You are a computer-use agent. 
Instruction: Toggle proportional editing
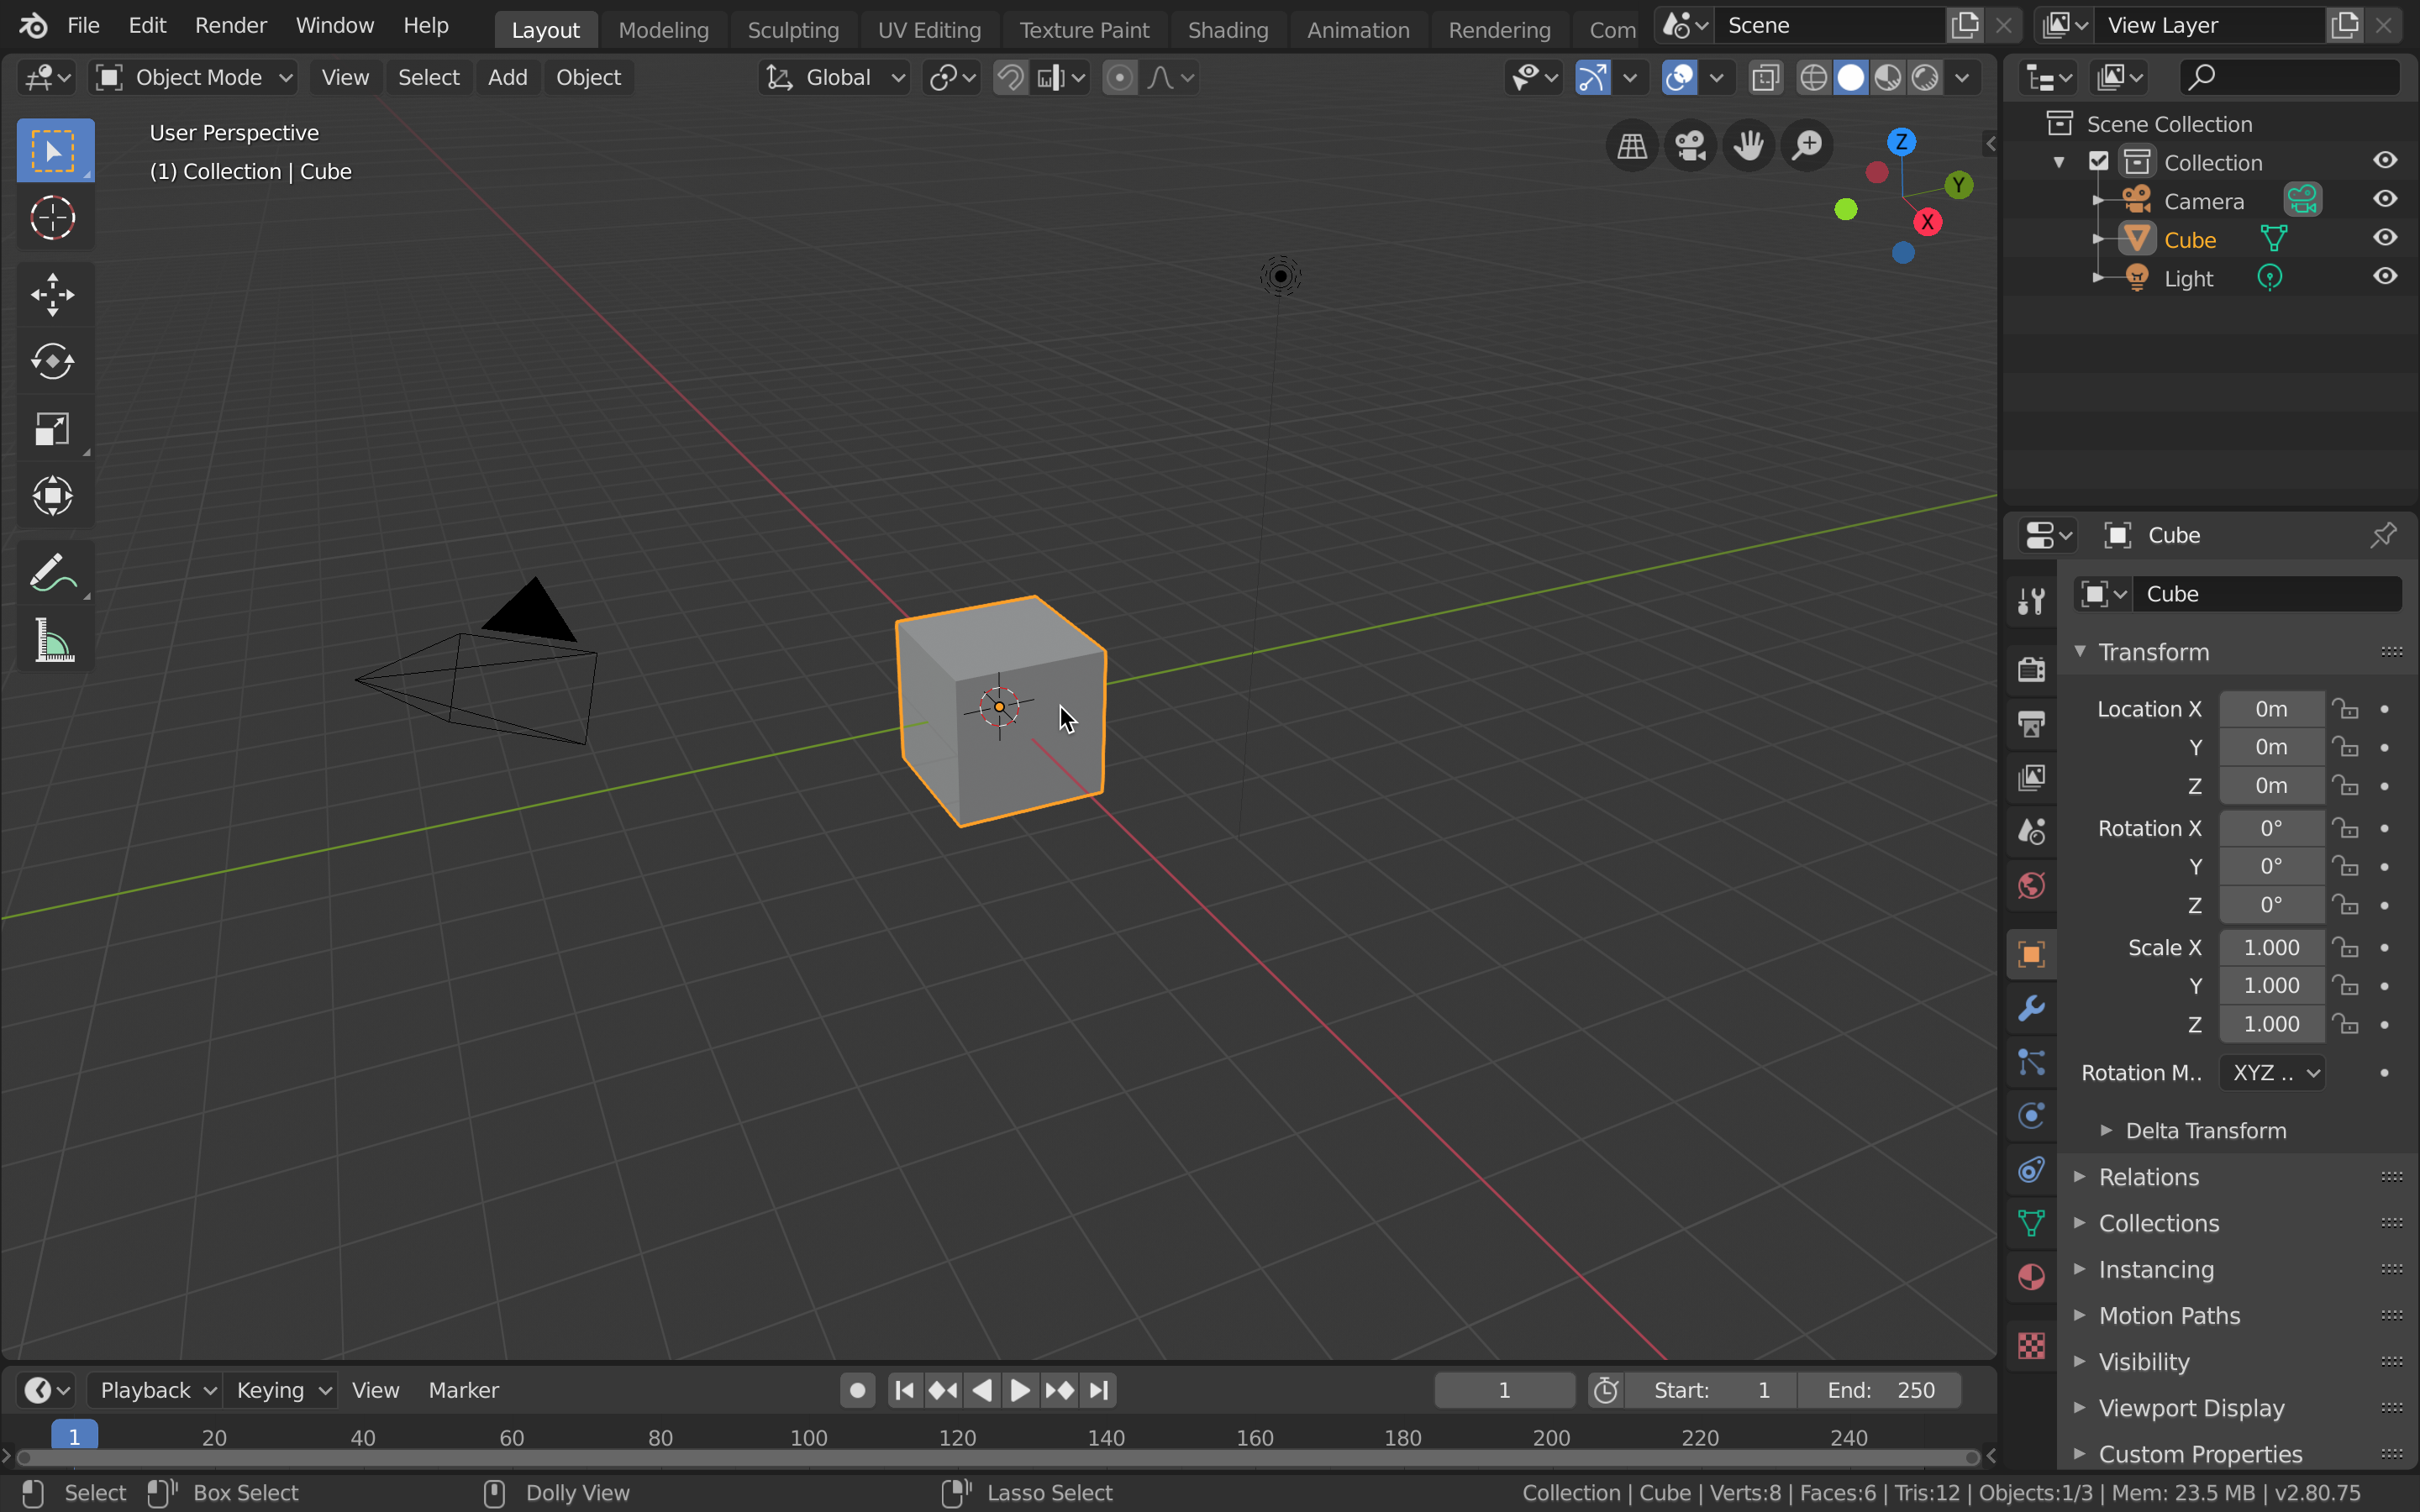pos(1120,77)
